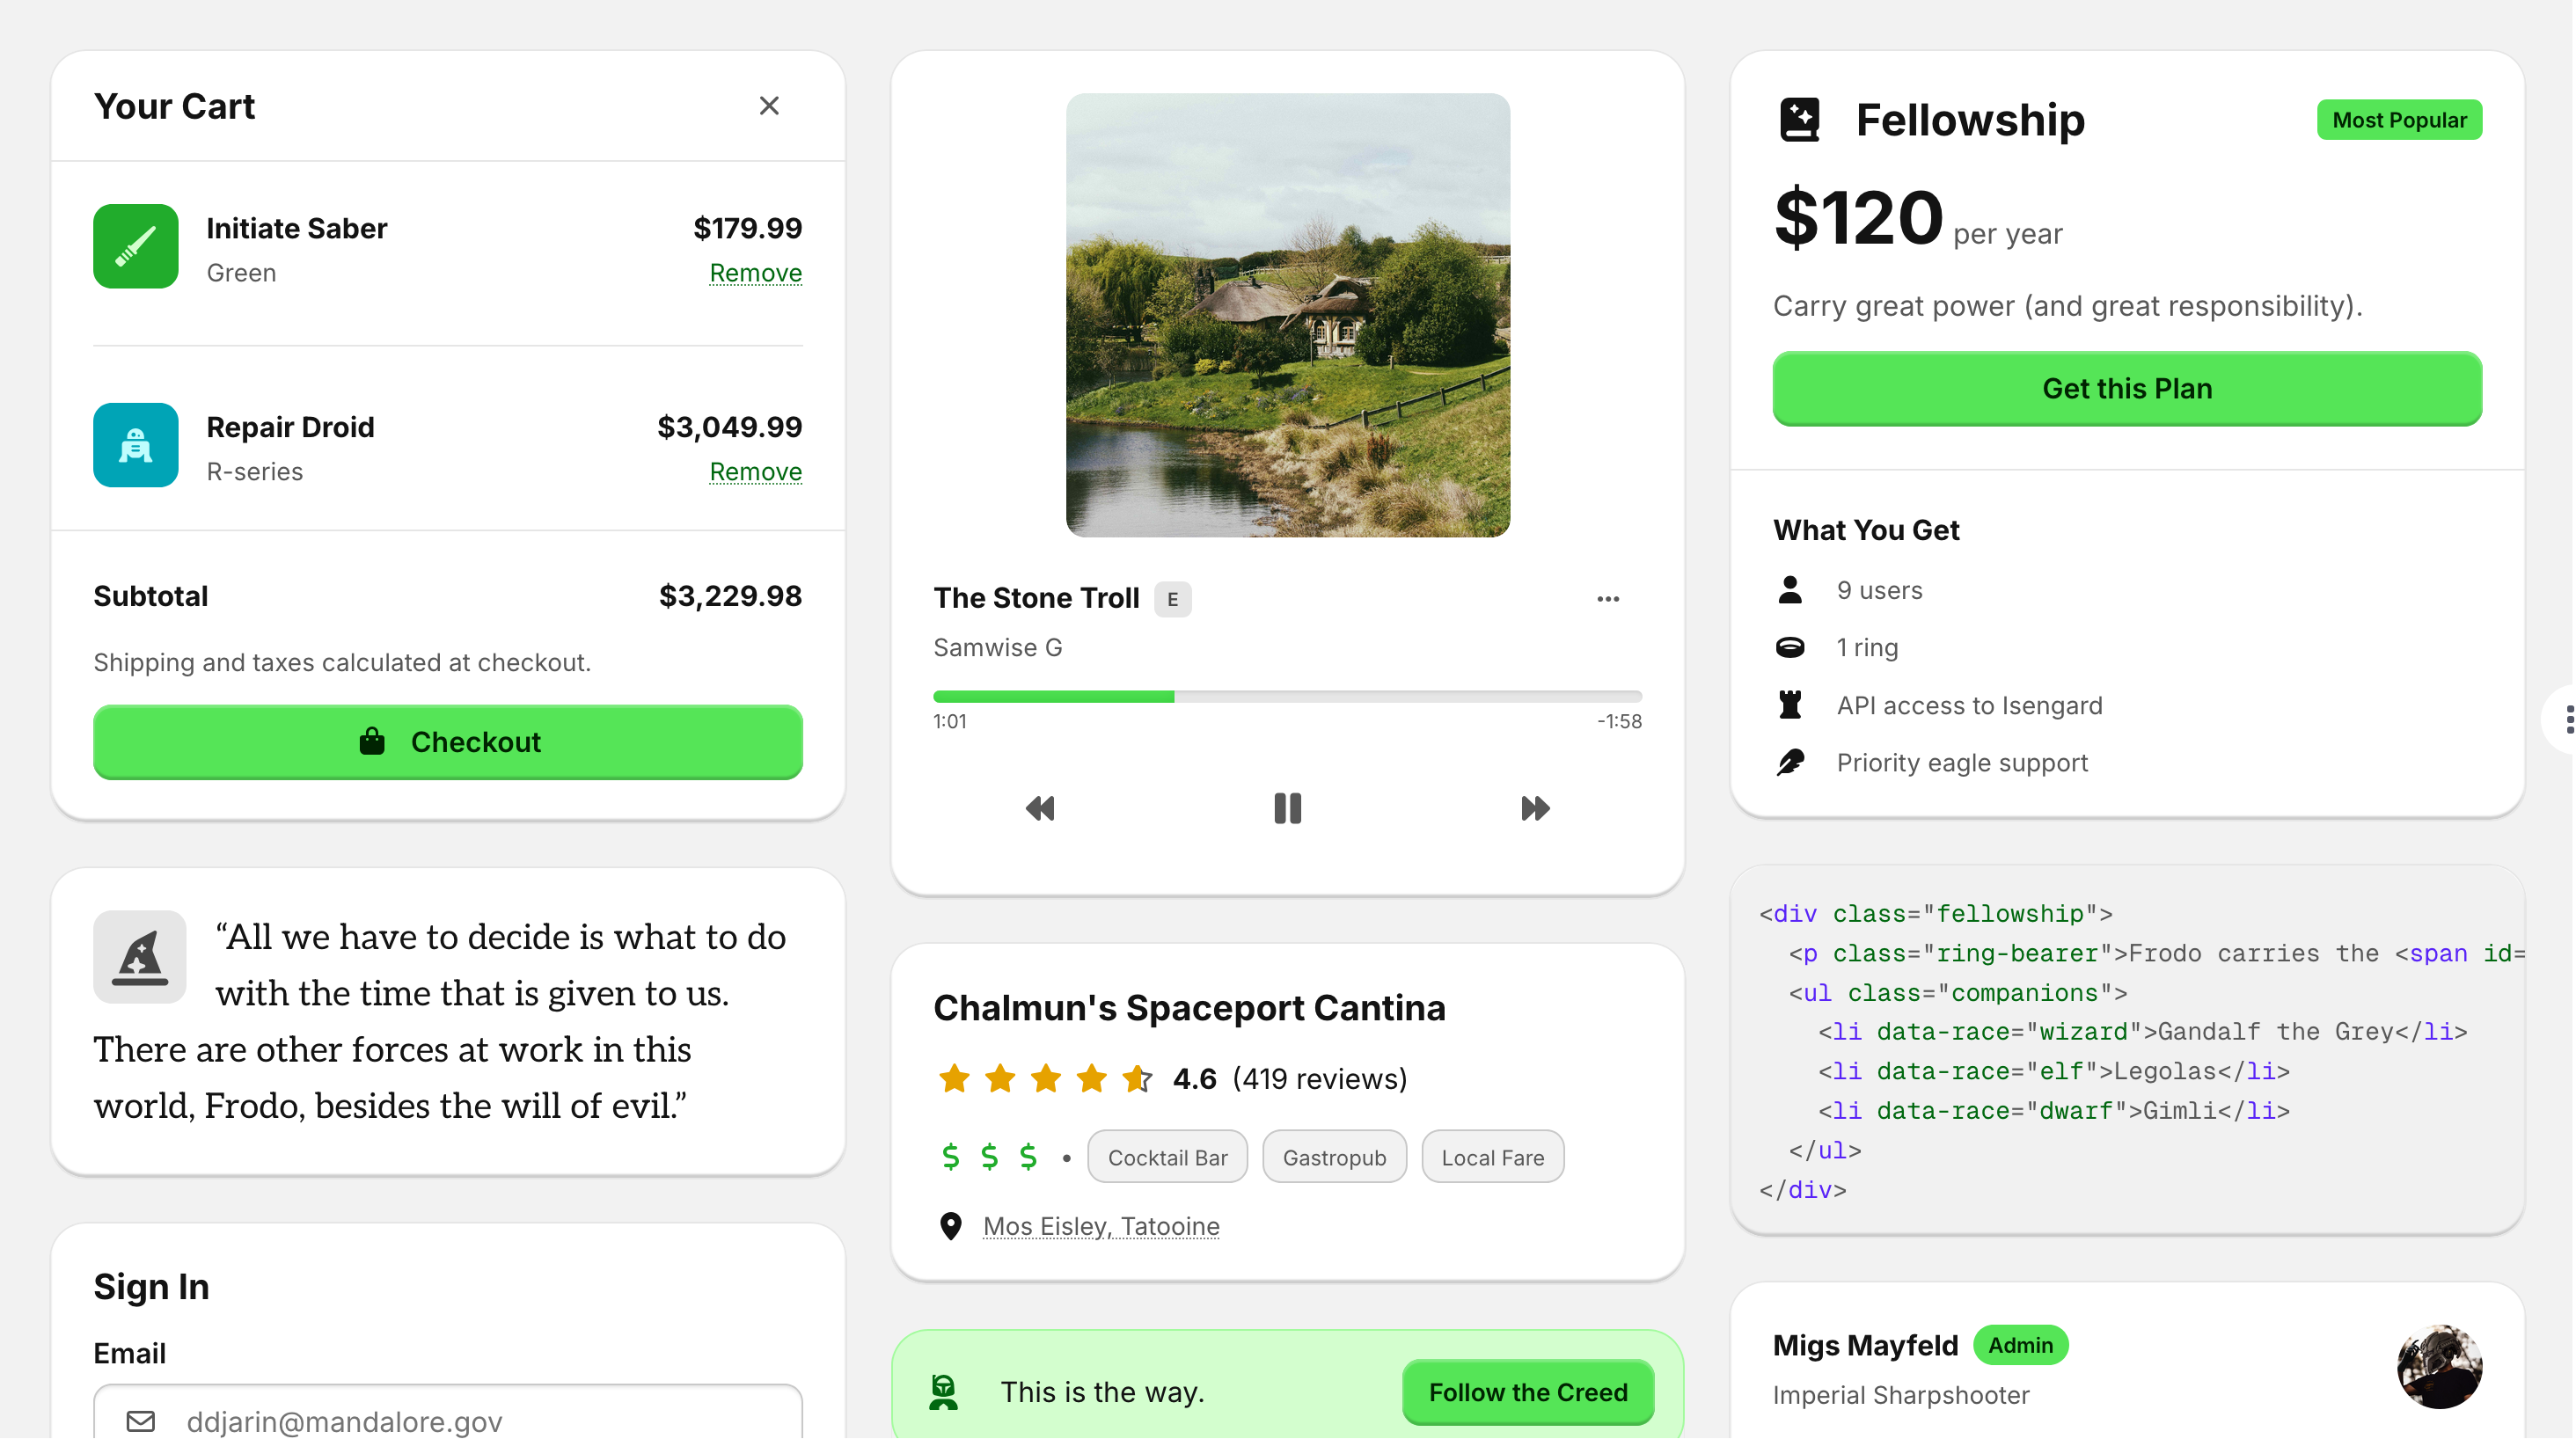Pause the current song

coord(1287,808)
